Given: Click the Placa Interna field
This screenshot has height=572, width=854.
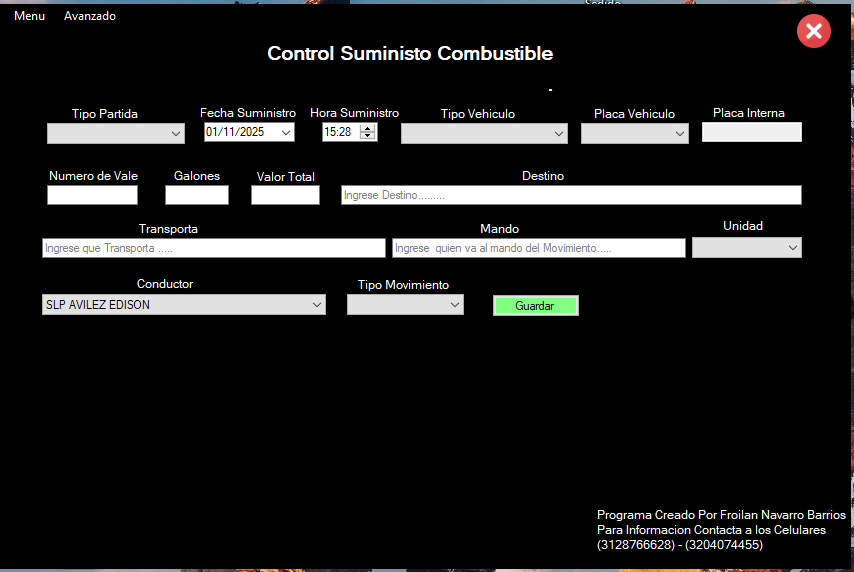Looking at the screenshot, I should [x=751, y=132].
